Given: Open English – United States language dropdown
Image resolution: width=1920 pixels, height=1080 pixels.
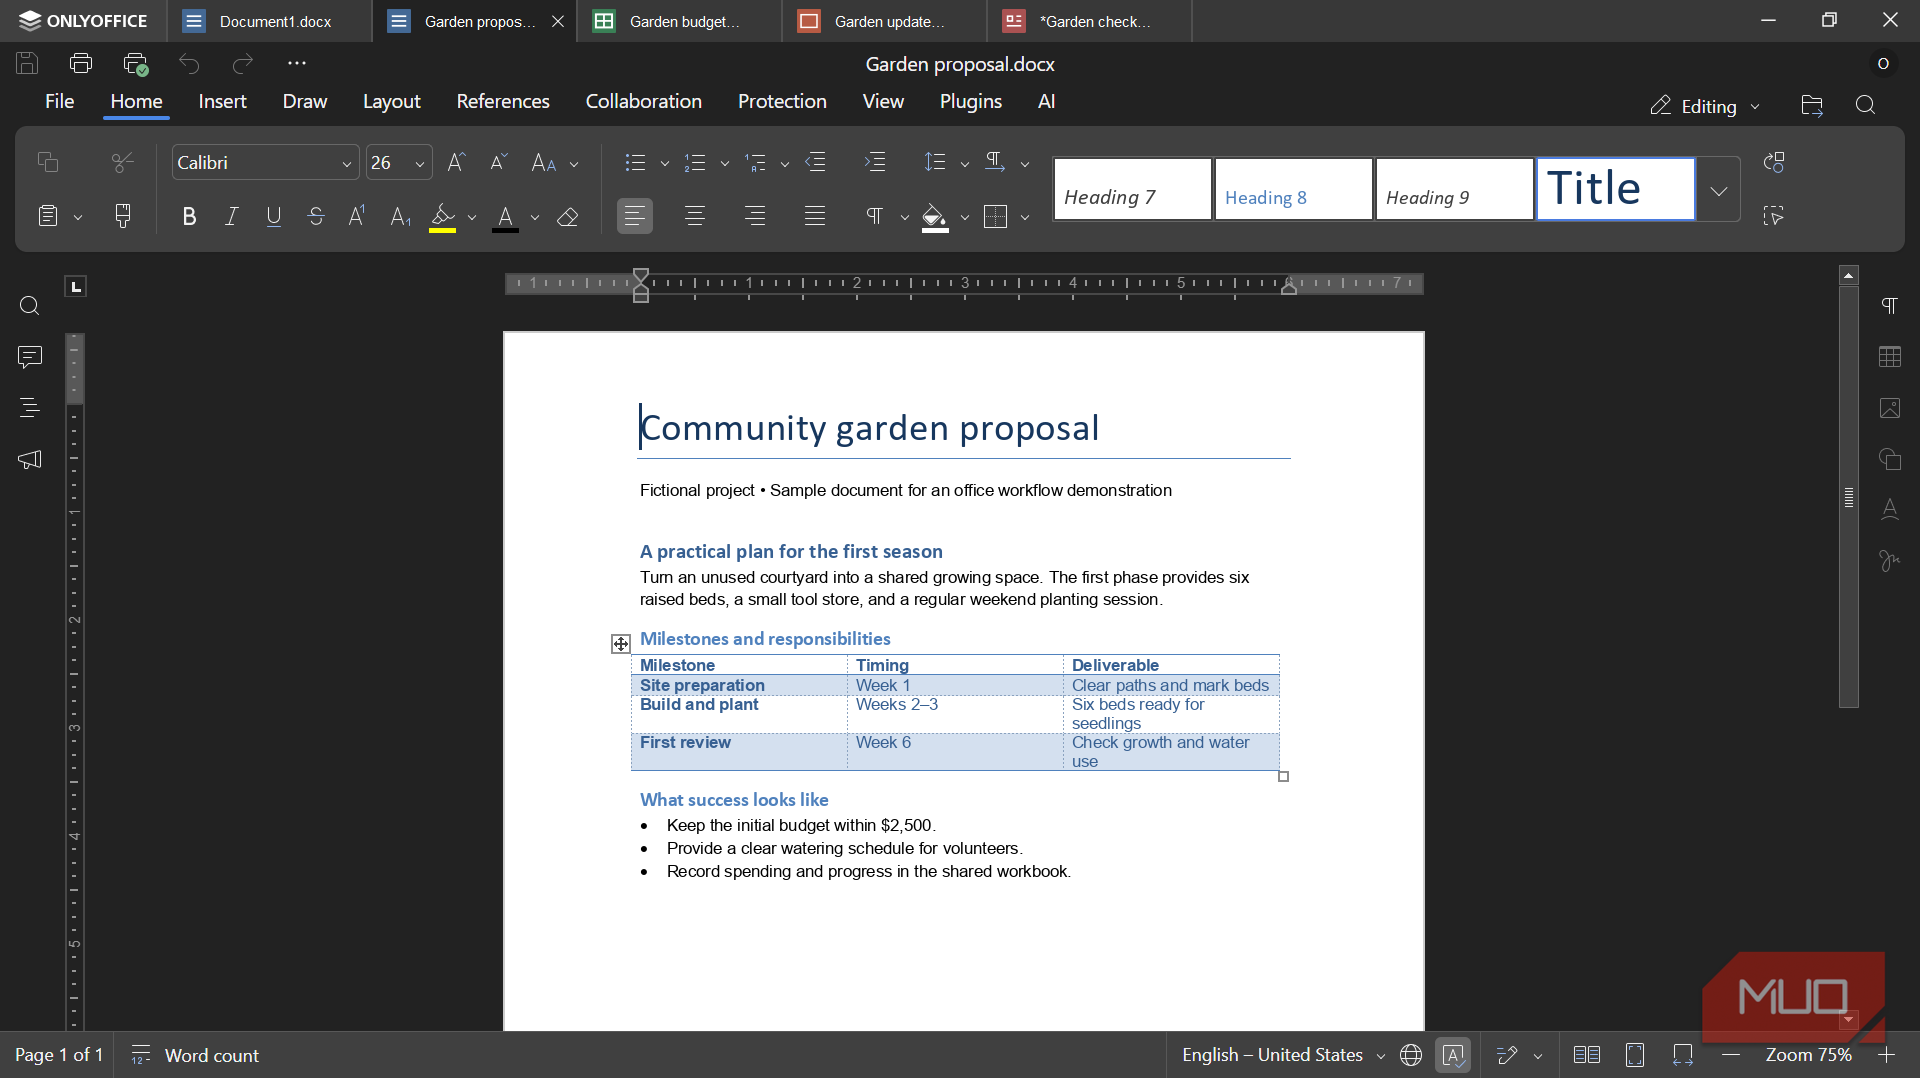Looking at the screenshot, I should click(x=1284, y=1055).
